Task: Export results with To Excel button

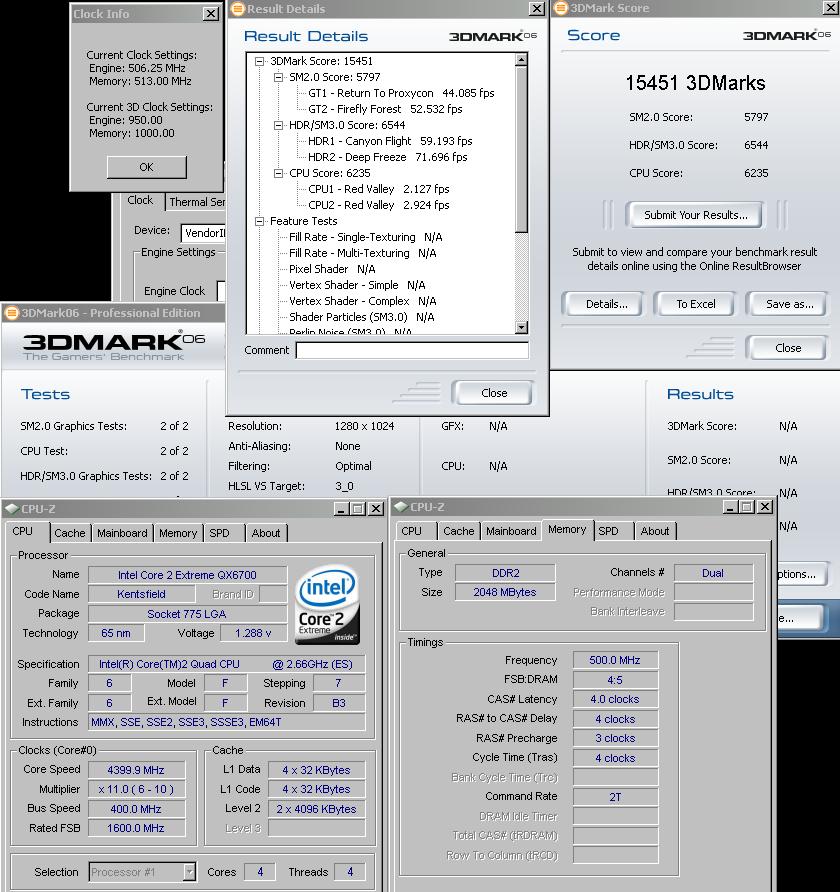Action: [696, 304]
